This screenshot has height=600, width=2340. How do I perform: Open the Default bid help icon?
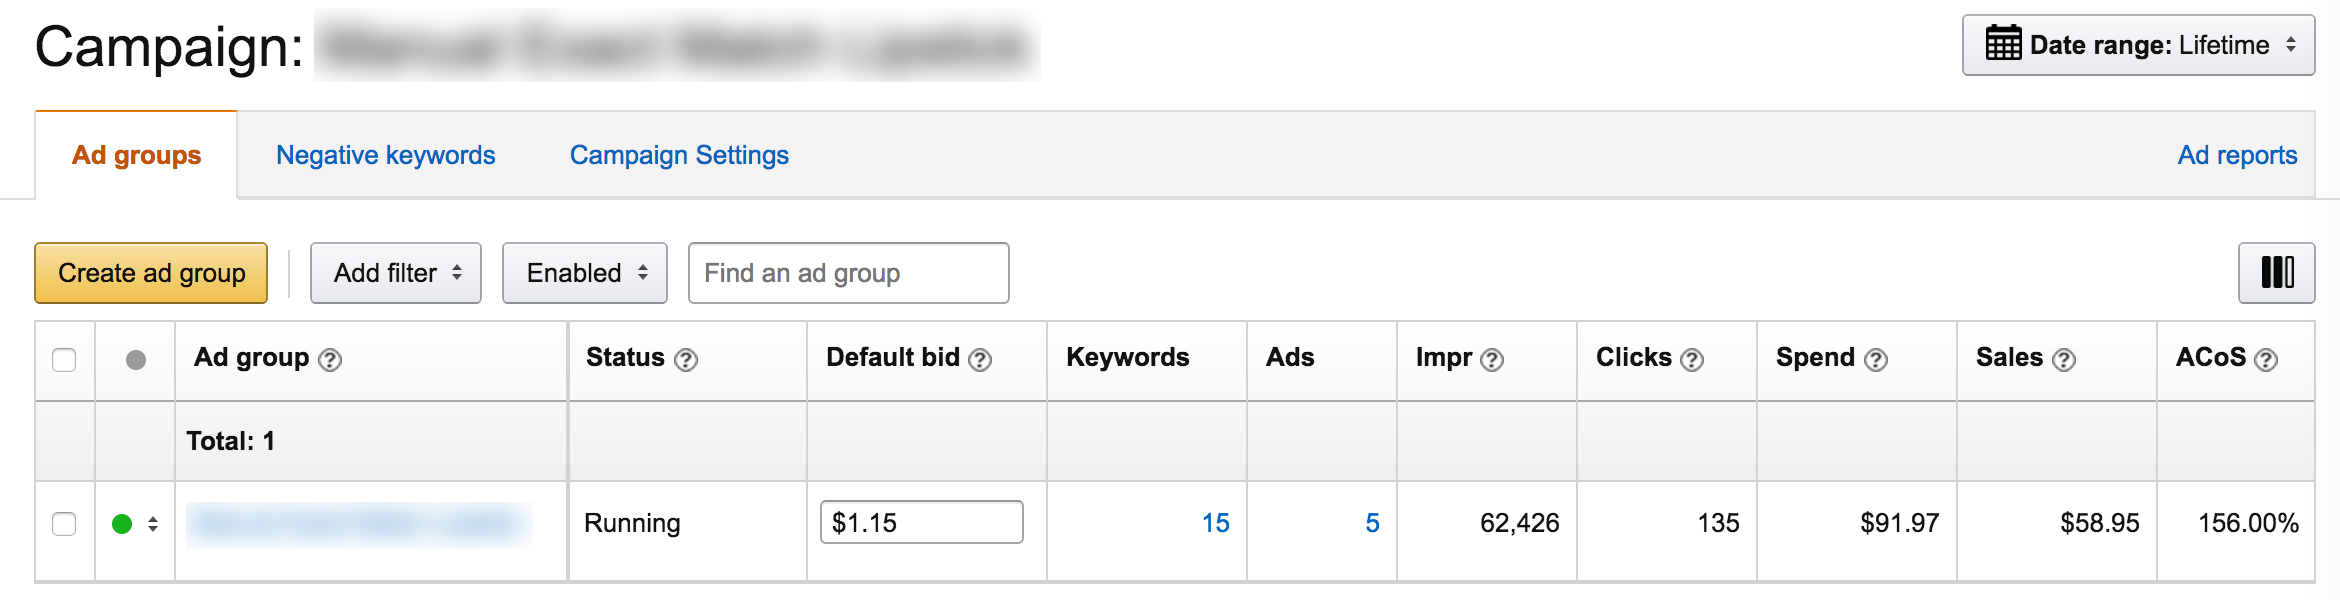(980, 360)
